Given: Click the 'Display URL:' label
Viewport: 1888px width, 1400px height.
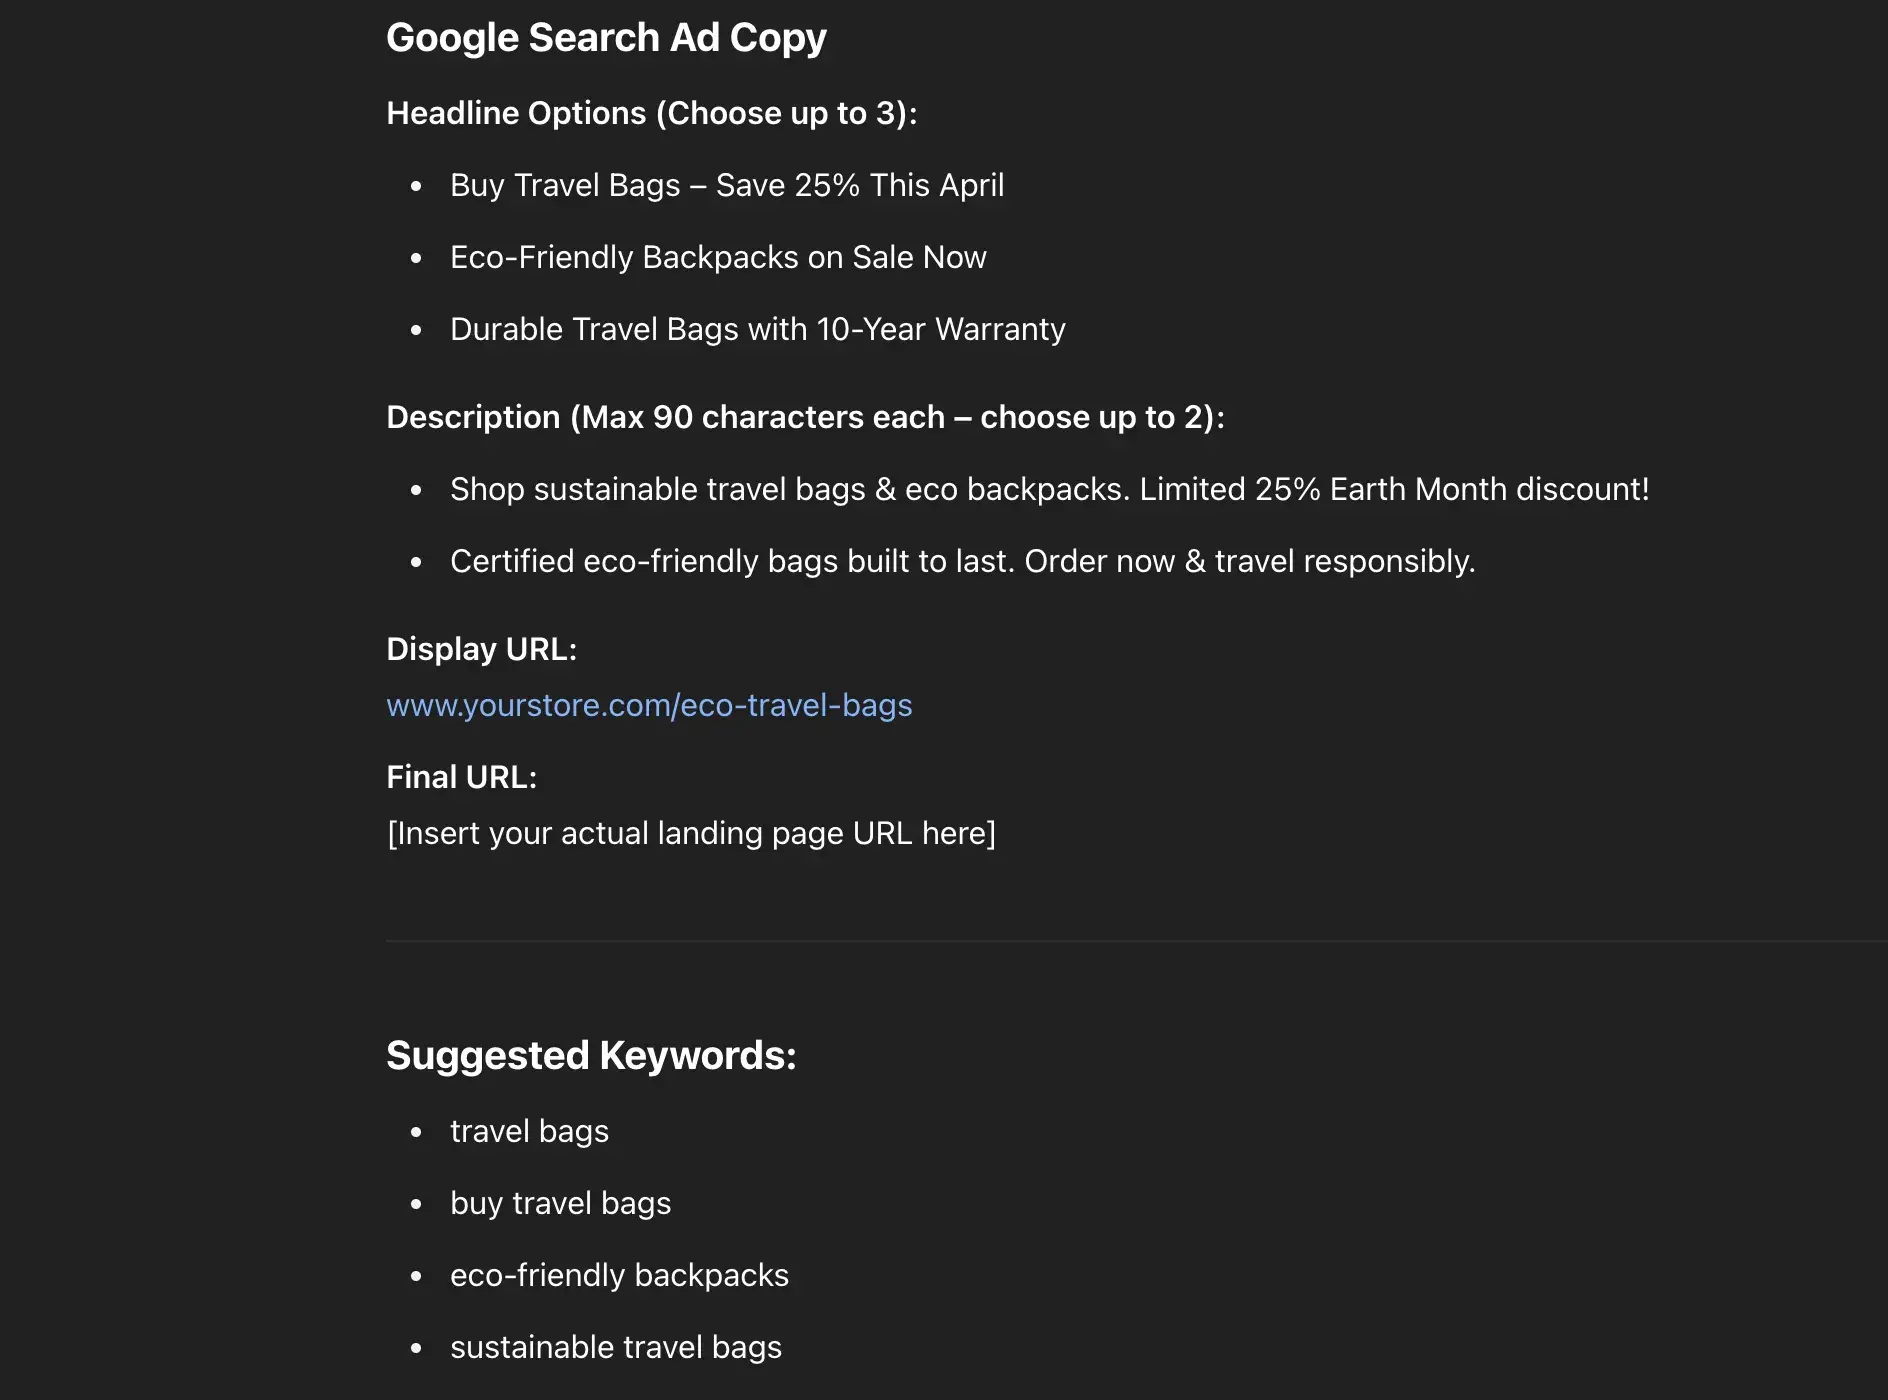Looking at the screenshot, I should (x=481, y=649).
